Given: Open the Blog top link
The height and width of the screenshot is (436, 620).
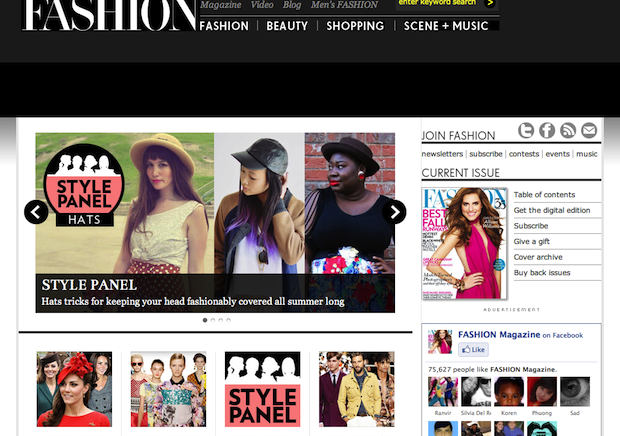Looking at the screenshot, I should pos(292,5).
